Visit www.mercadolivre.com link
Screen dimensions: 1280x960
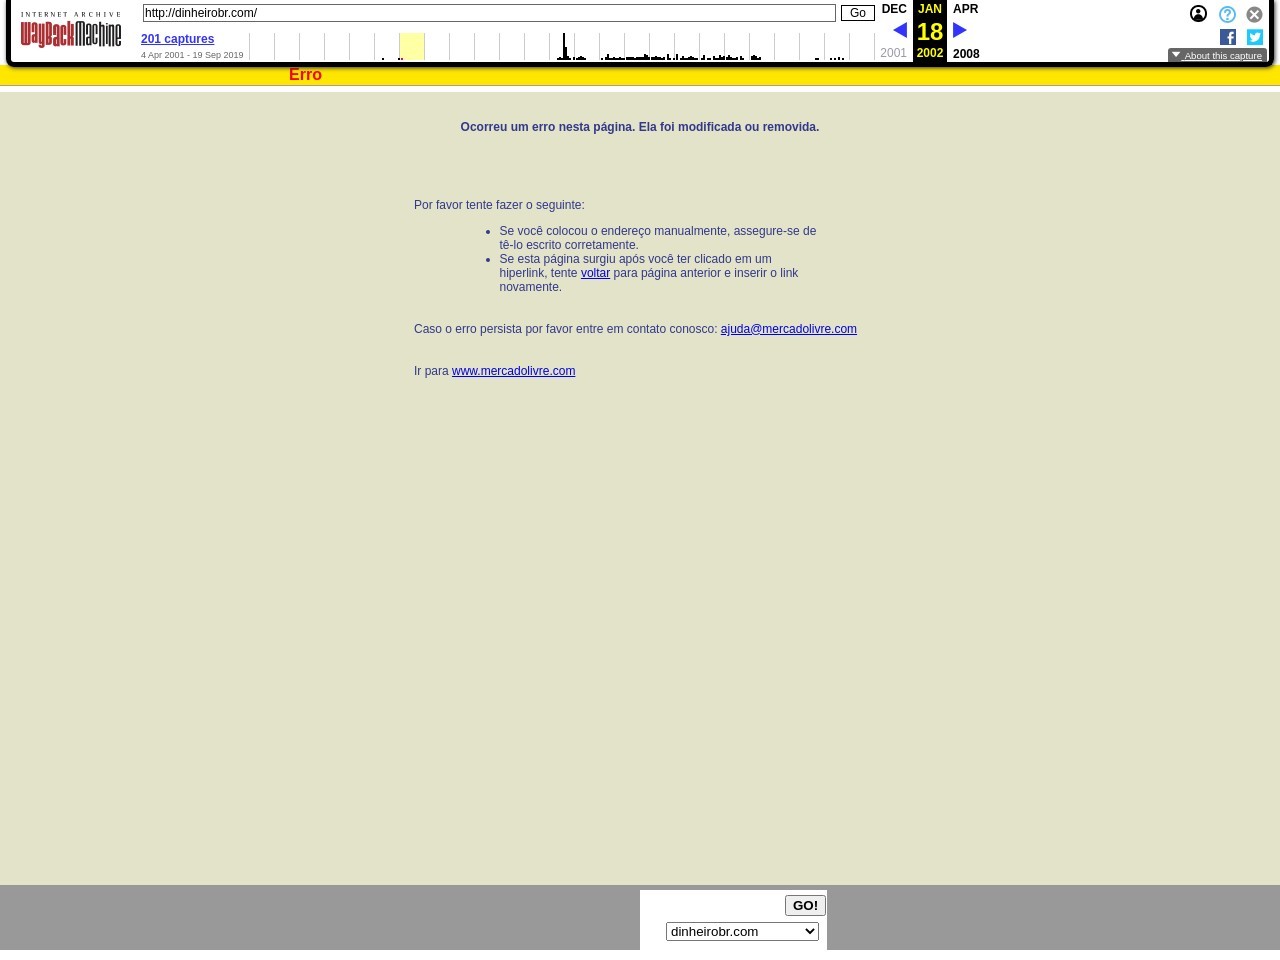[513, 371]
